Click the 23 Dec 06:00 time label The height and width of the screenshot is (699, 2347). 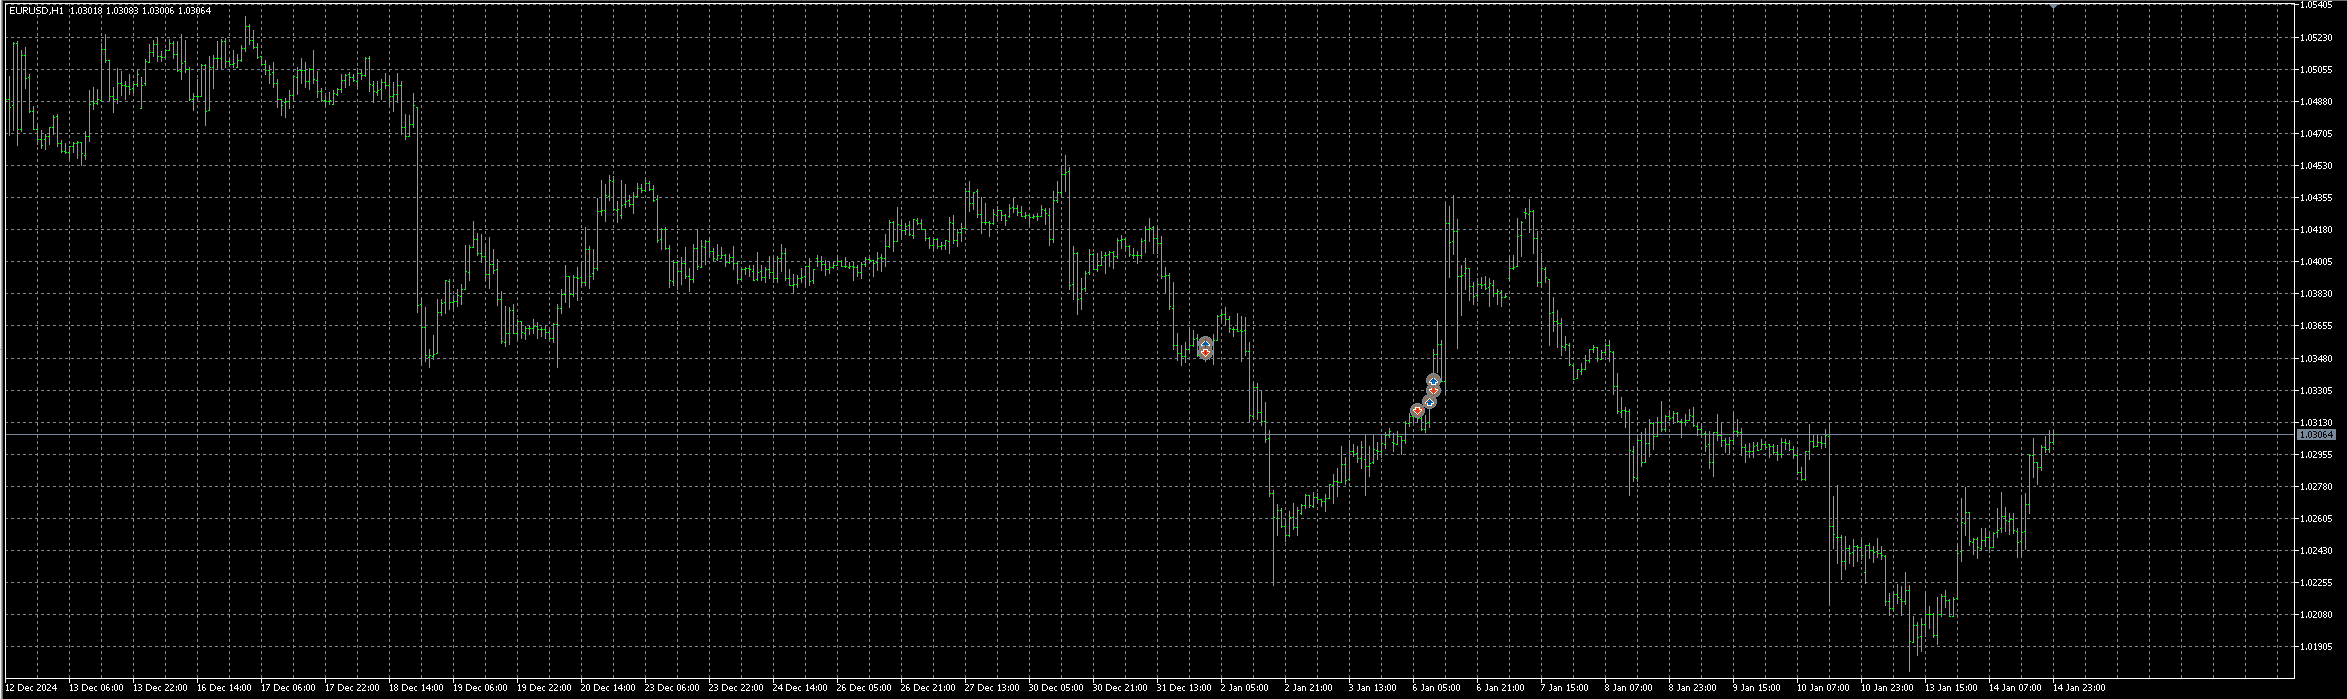(672, 688)
